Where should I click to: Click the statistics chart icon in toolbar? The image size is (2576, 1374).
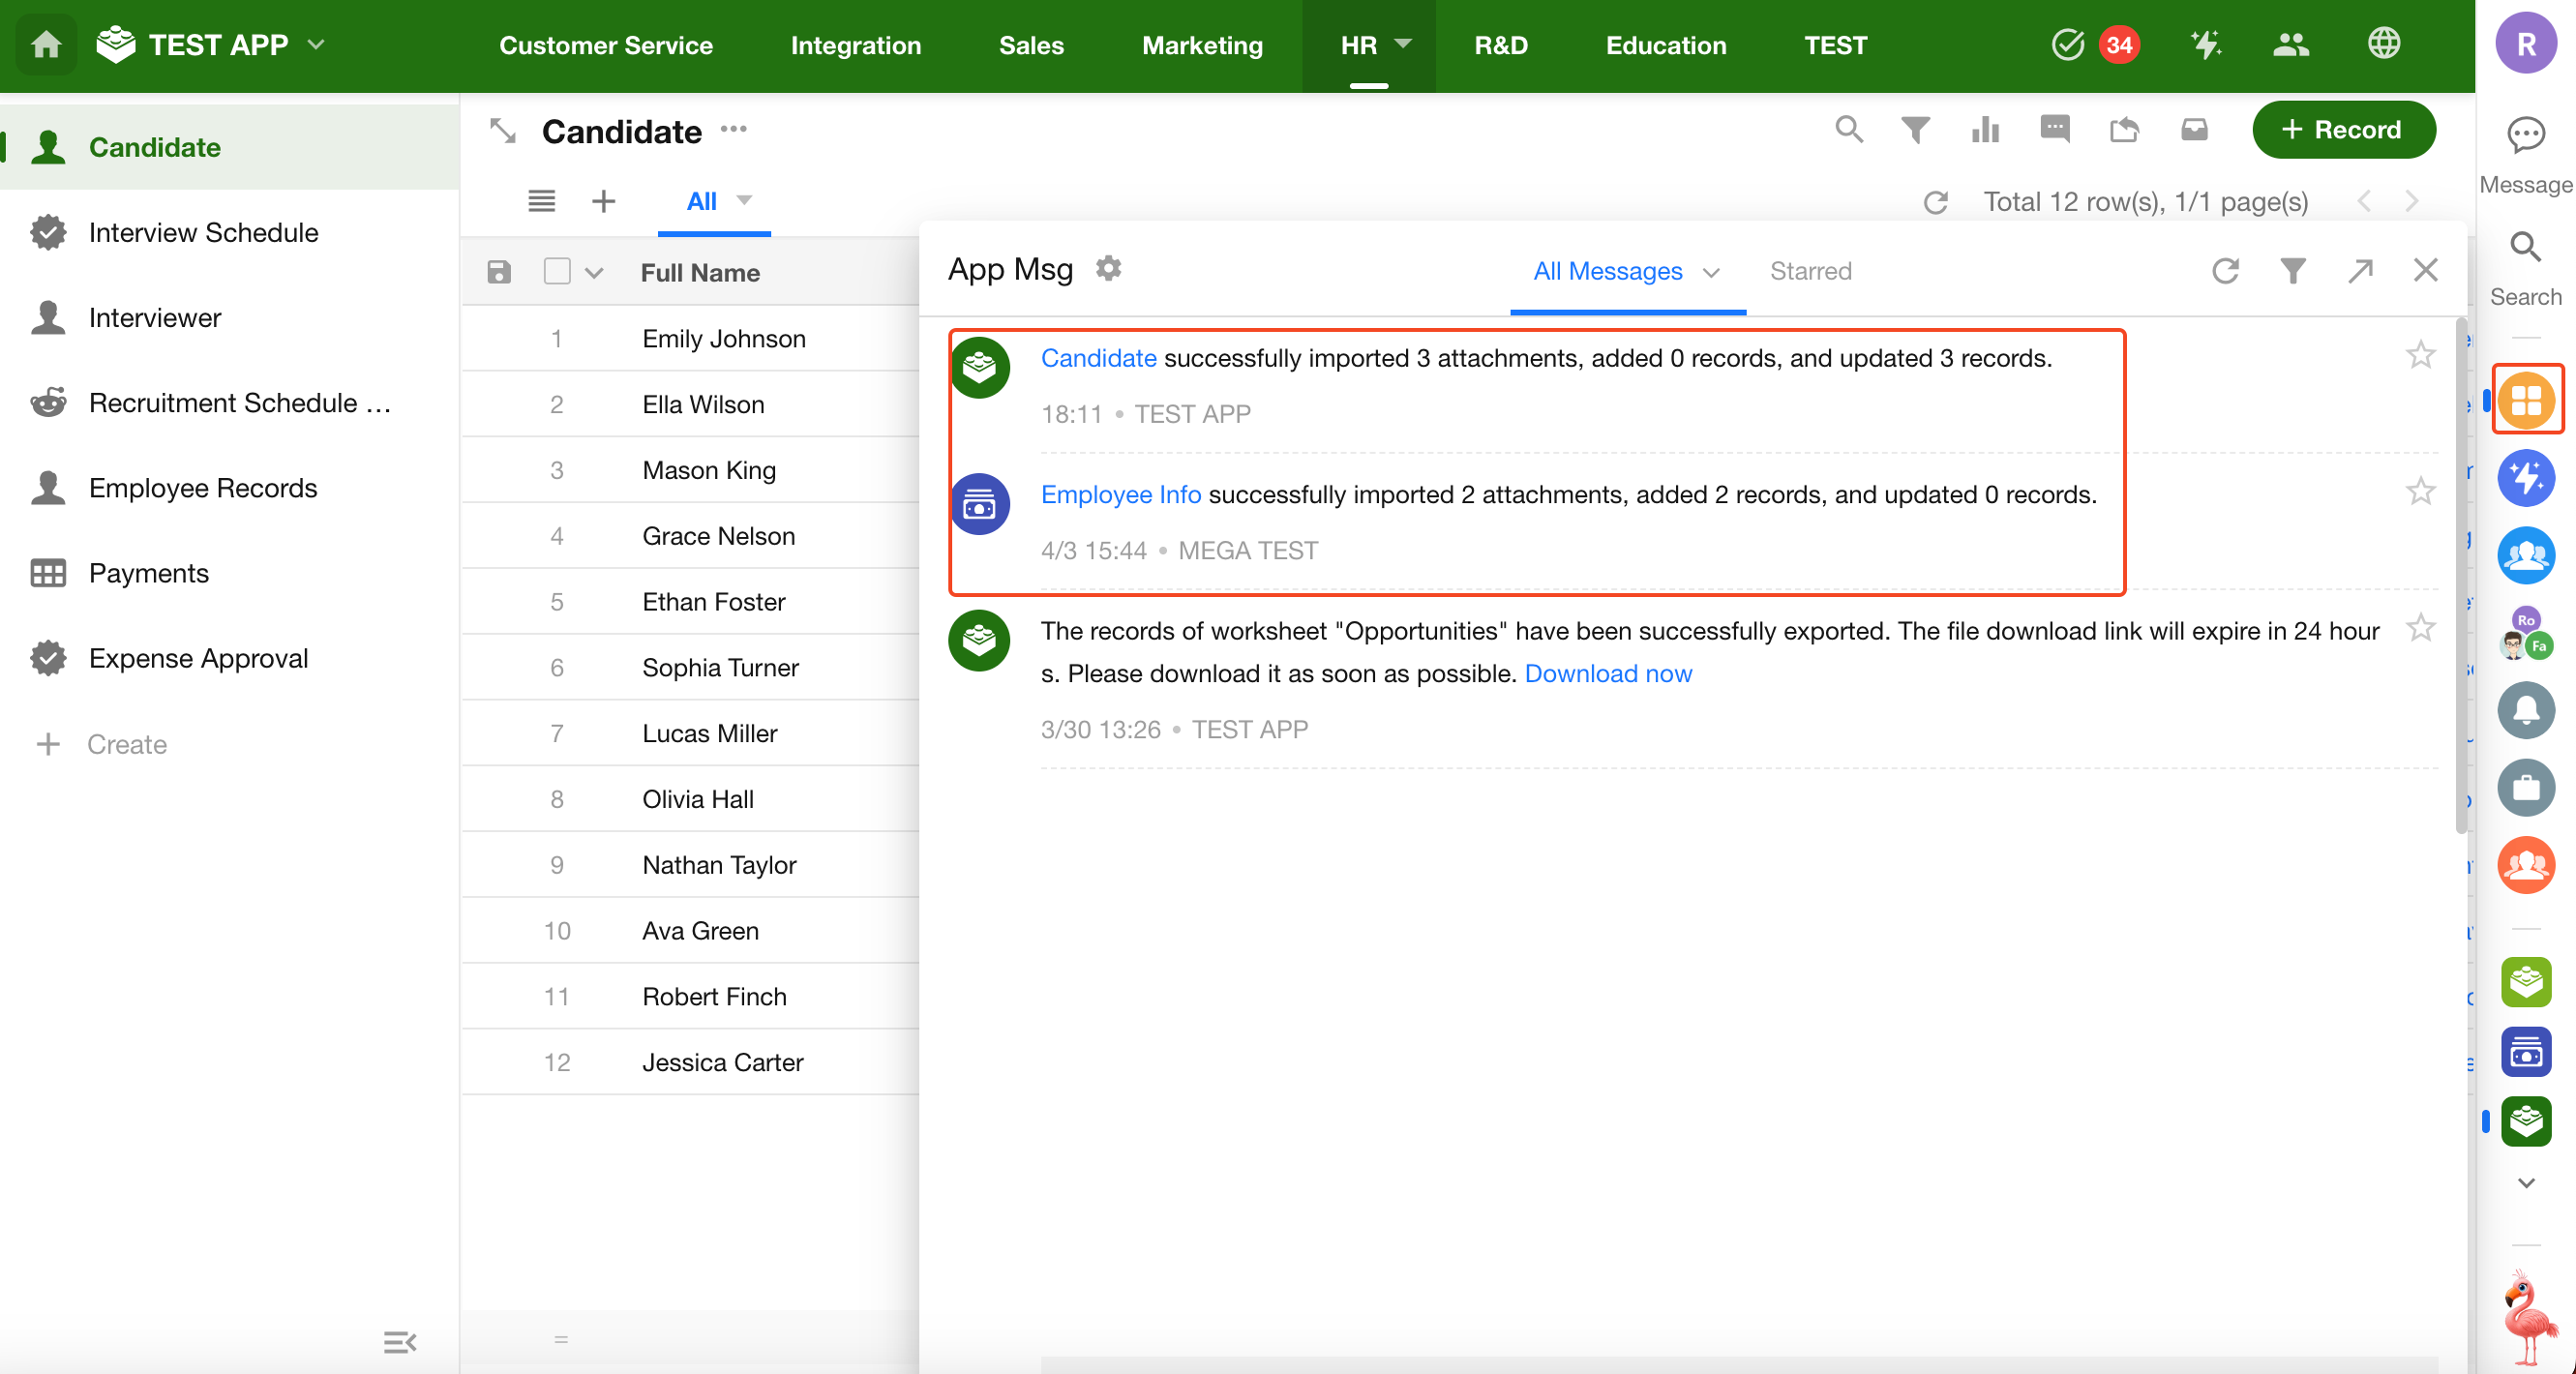[1985, 130]
